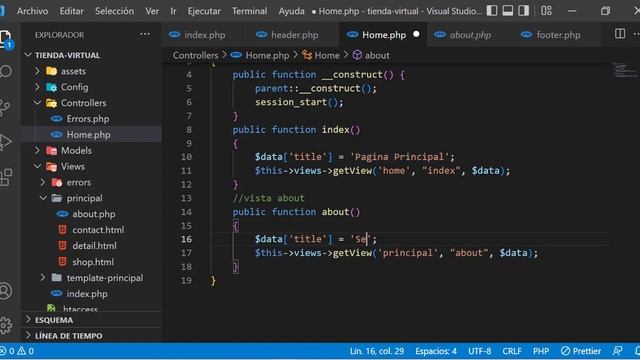Toggle bottom panel layout icon
Image resolution: width=640 pixels, height=360 pixels.
[508, 11]
